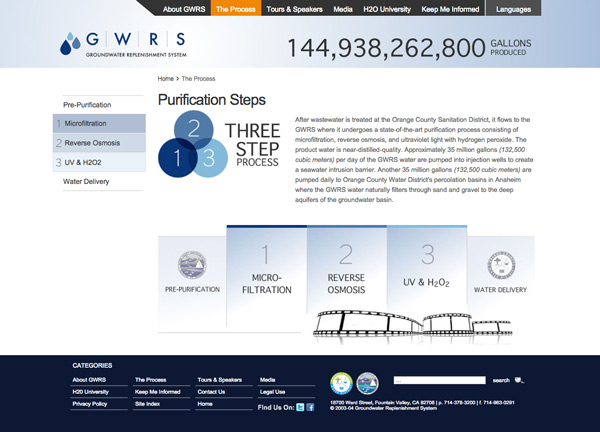Open the Languages dropdown
Viewport: 600px width, 432px height.
[514, 9]
